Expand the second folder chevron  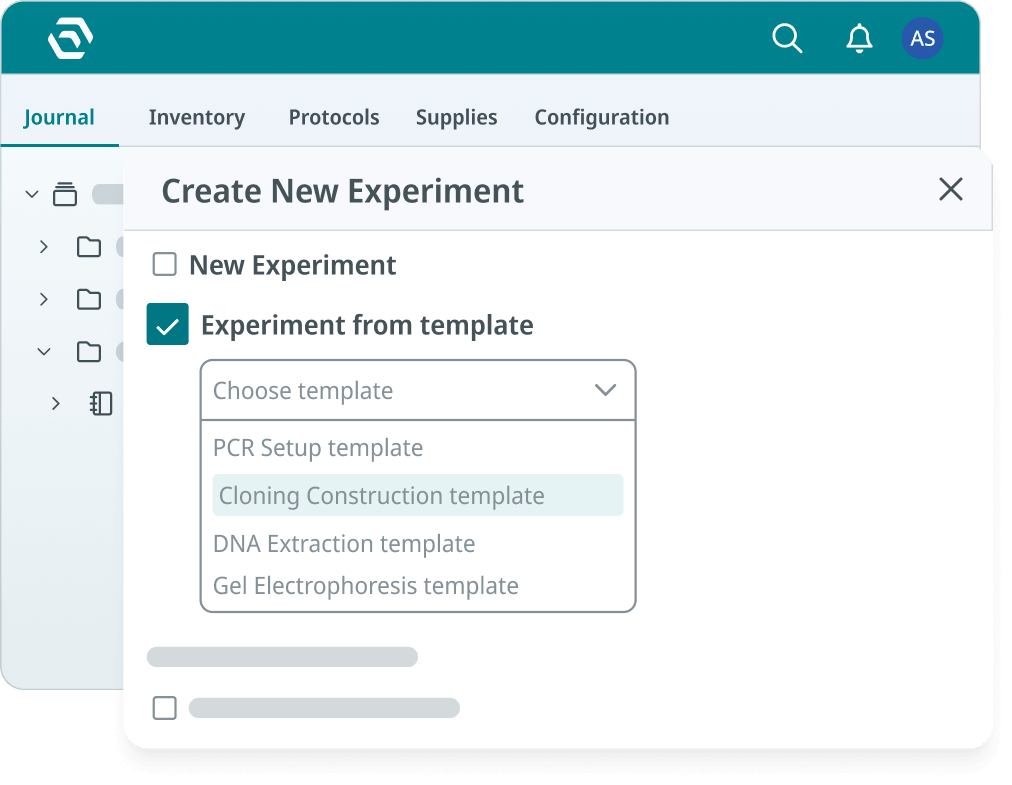coord(44,299)
